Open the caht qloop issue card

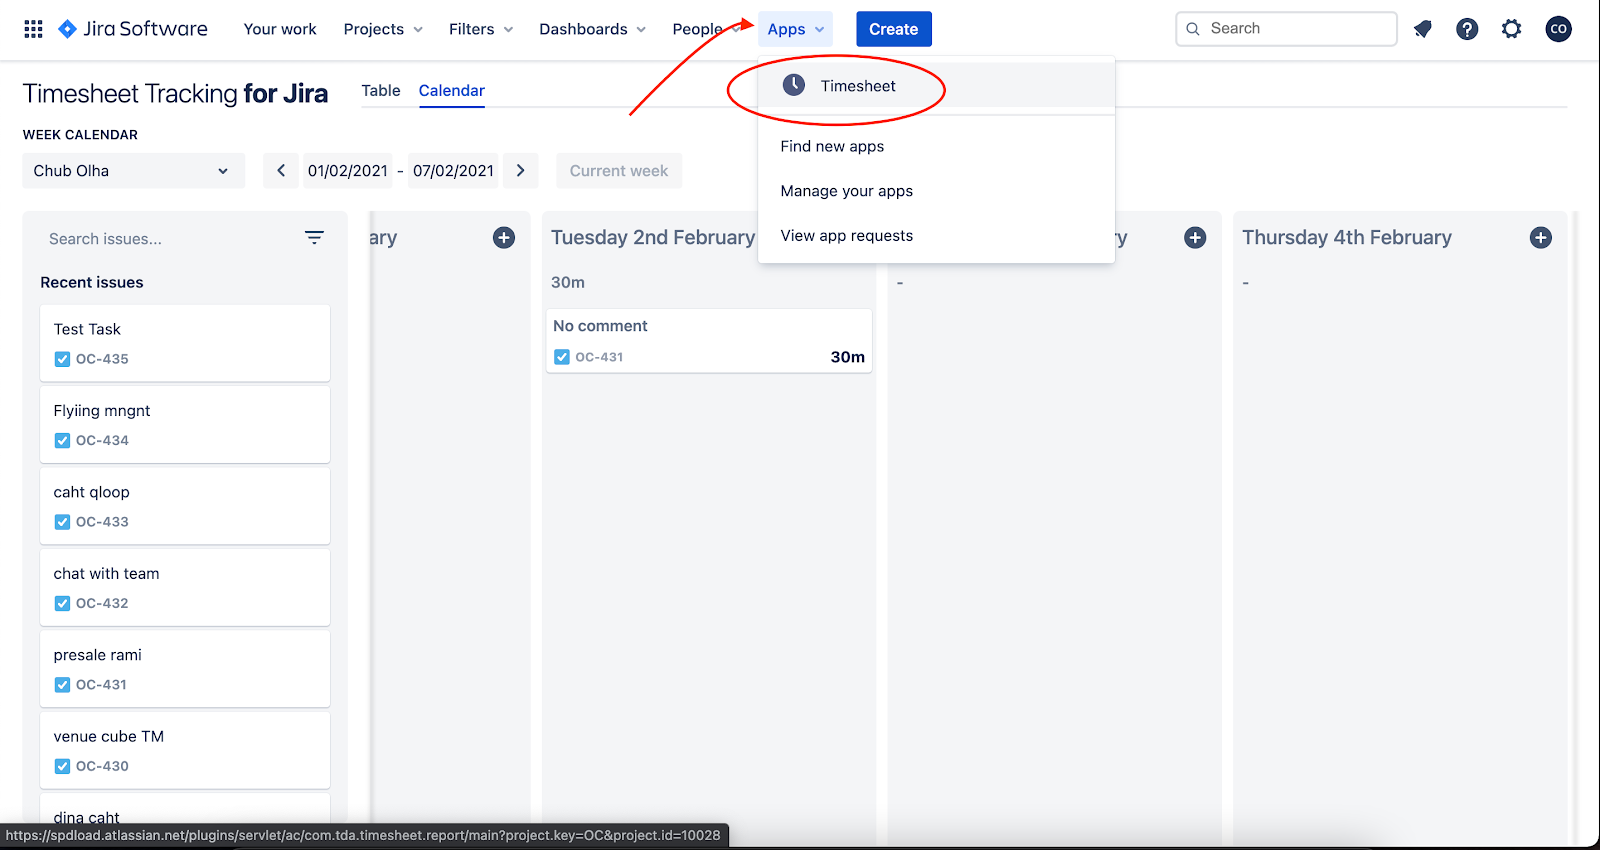(185, 506)
